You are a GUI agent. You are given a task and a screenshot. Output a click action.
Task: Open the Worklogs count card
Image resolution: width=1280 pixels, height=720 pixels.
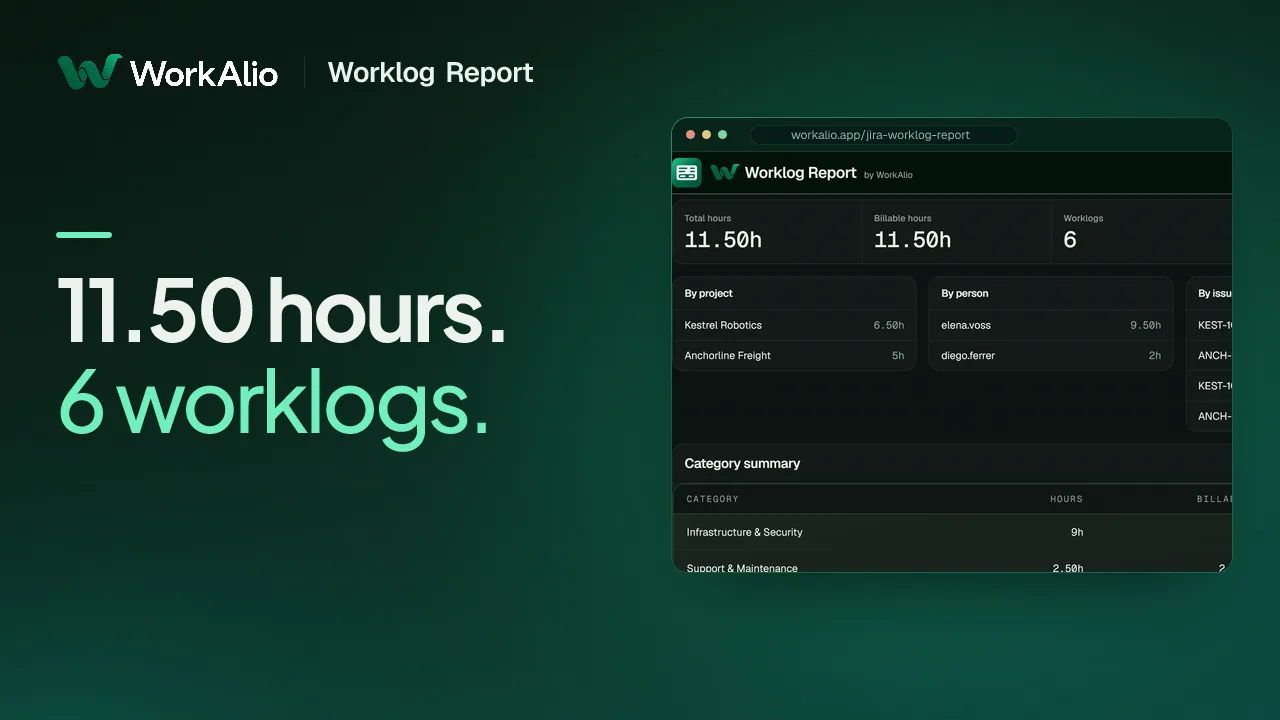(x=1141, y=232)
